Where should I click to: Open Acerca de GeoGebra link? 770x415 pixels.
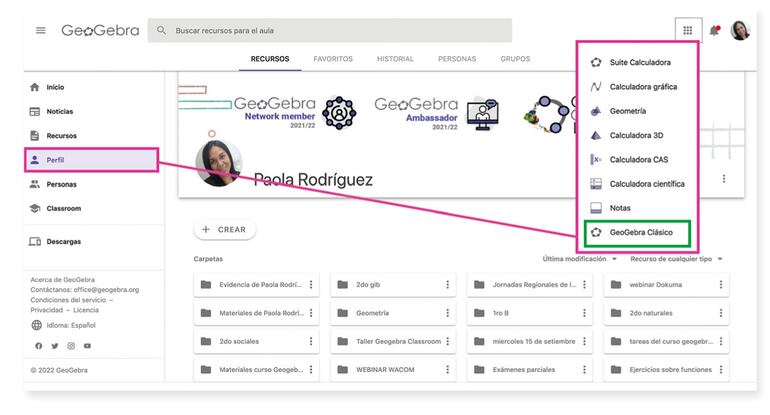click(x=62, y=279)
